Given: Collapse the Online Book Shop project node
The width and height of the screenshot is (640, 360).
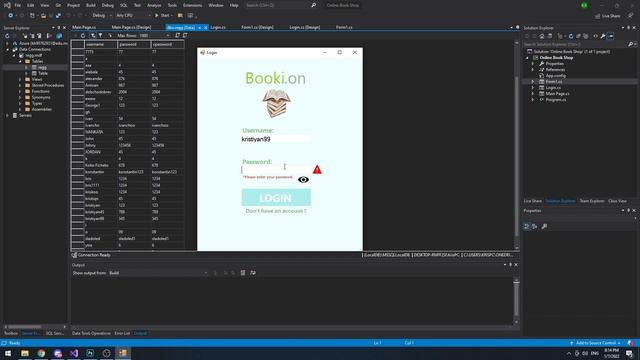Looking at the screenshot, I should coord(527,58).
